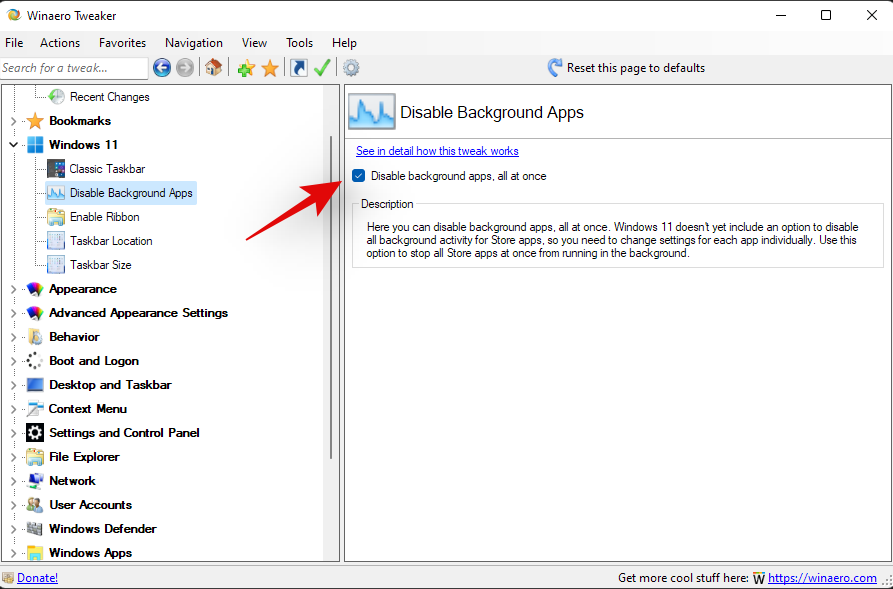Image resolution: width=893 pixels, height=589 pixels.
Task: Click the 'Search for a tweak' field
Action: (74, 68)
